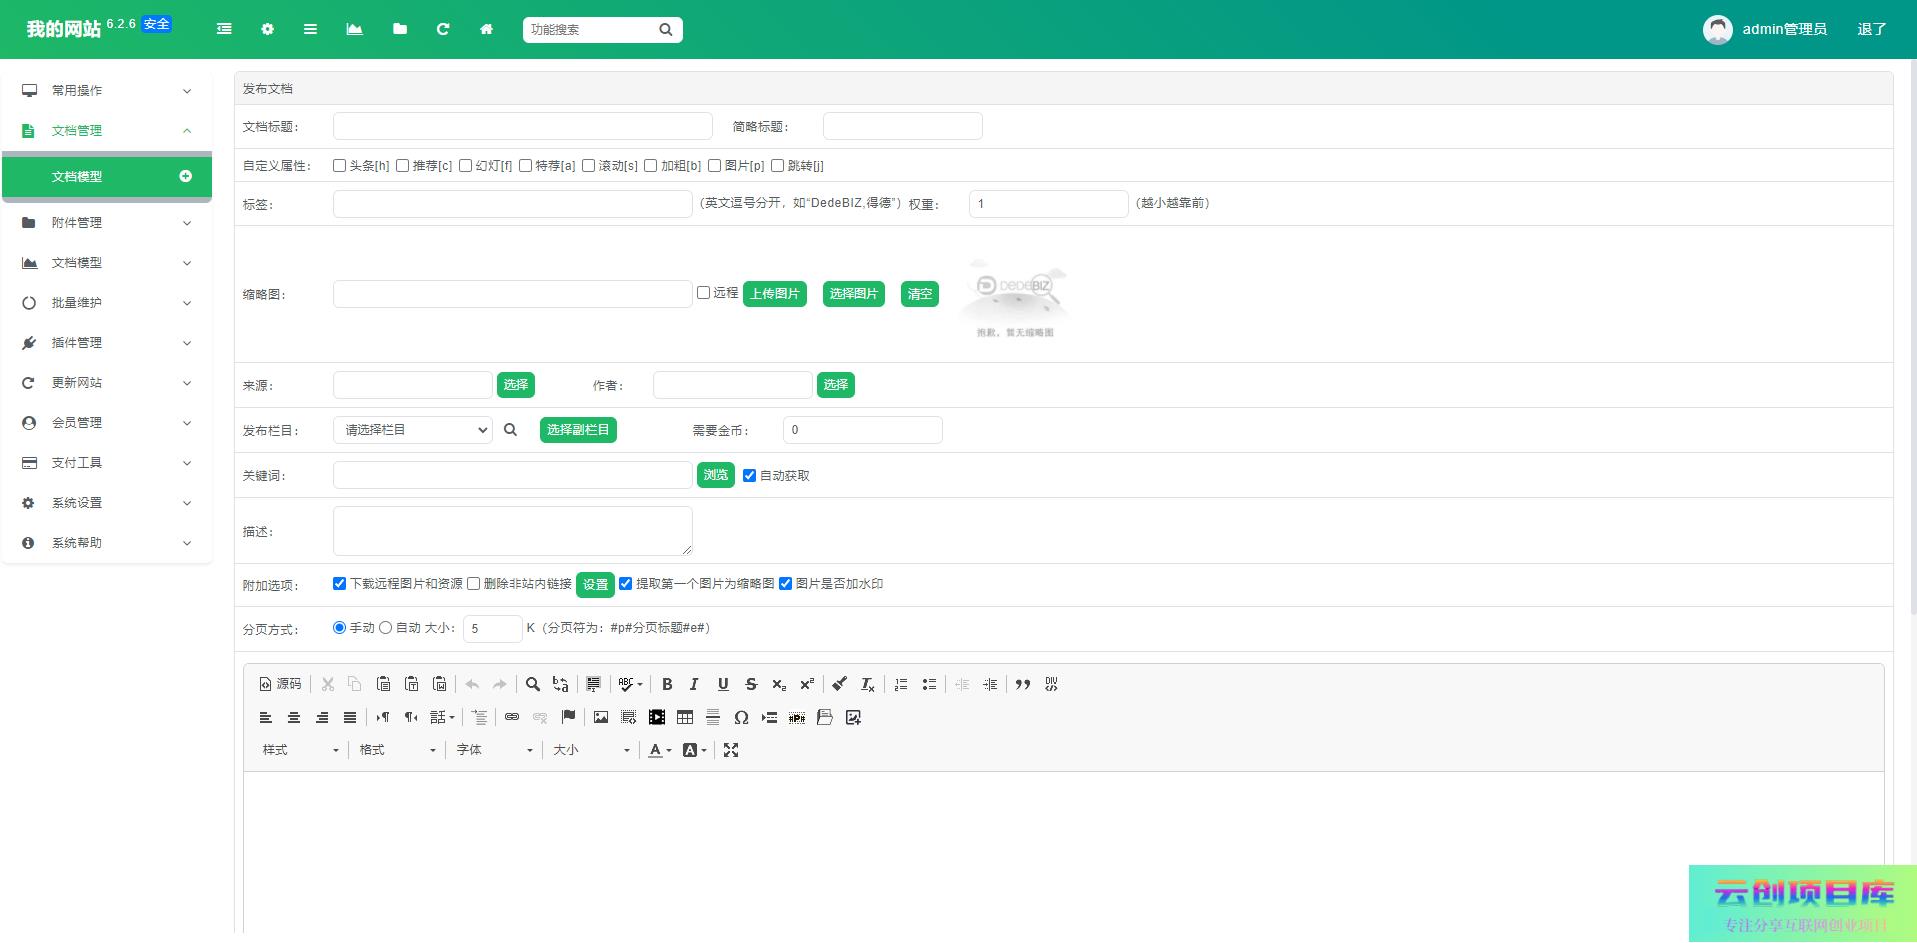Check the 头条[h] attribute checkbox
The height and width of the screenshot is (943, 1917).
pyautogui.click(x=340, y=166)
